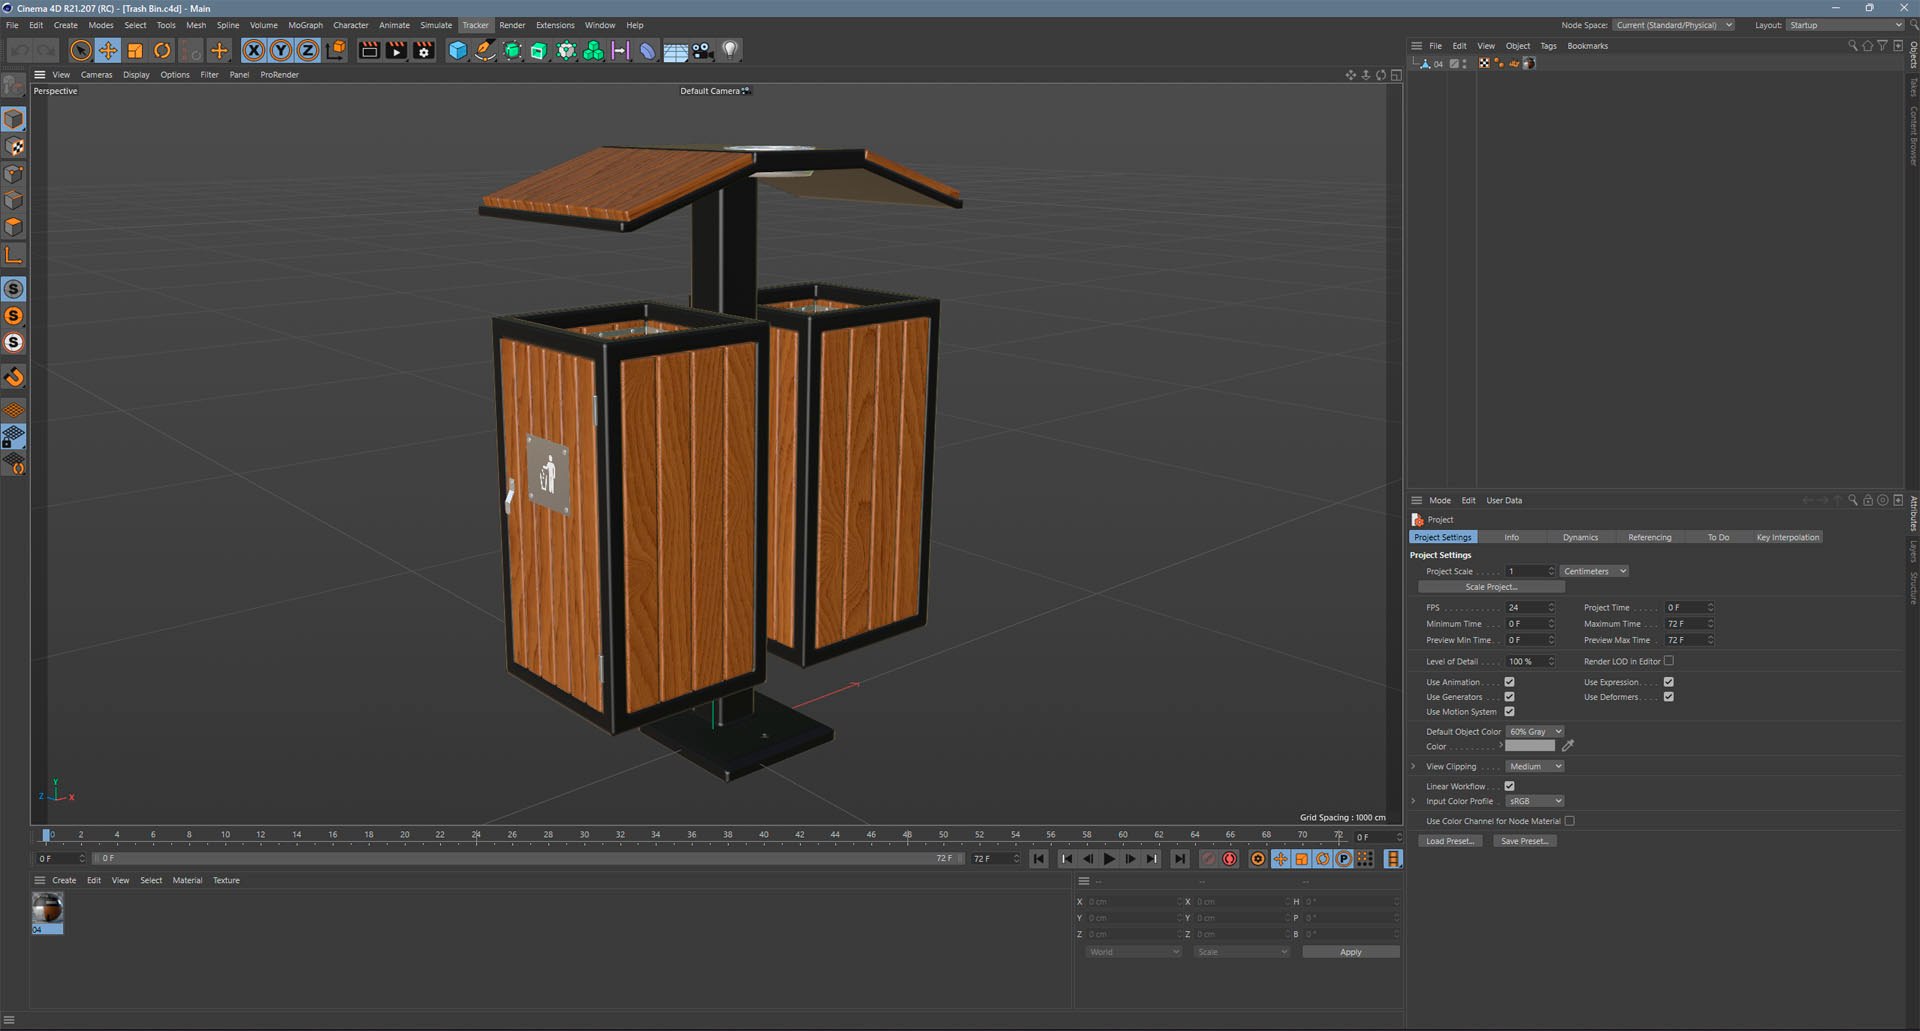Click the Bend deformer icon
Screen dimensions: 1920x1031
click(x=648, y=50)
